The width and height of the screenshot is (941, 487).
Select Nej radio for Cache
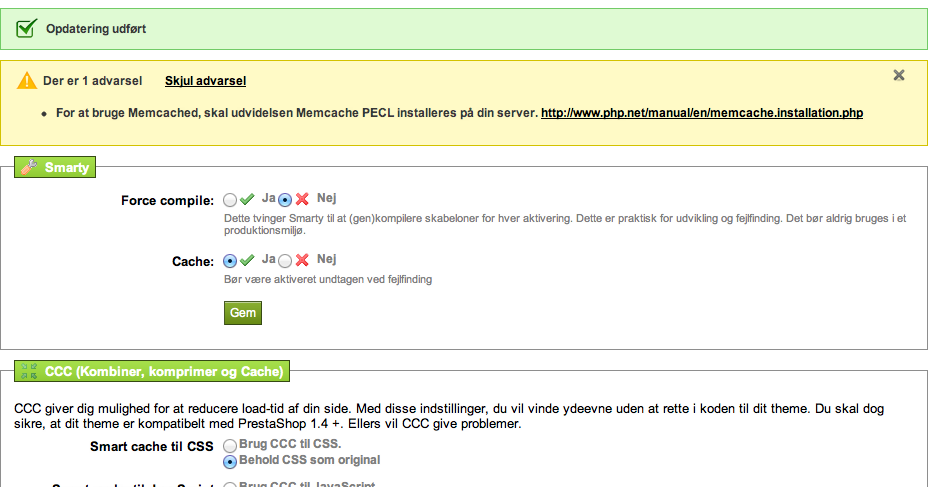285,261
